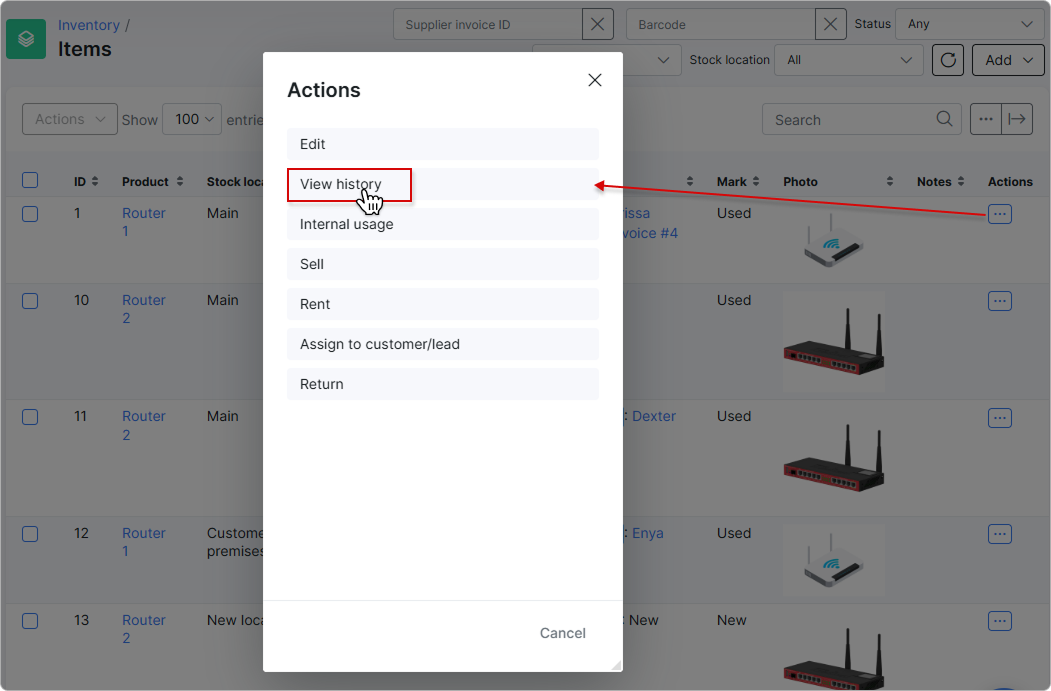Open the Stock location dropdown
The height and width of the screenshot is (691, 1051).
tap(849, 60)
